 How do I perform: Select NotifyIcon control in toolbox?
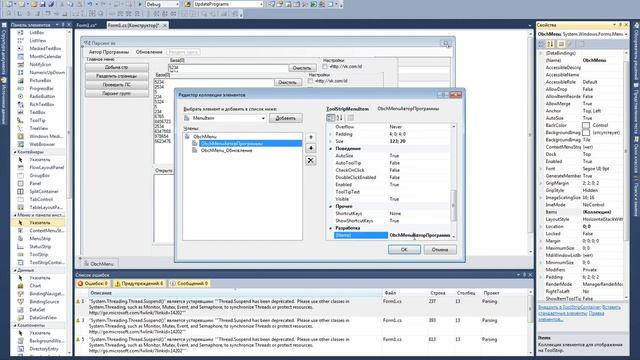pyautogui.click(x=40, y=64)
